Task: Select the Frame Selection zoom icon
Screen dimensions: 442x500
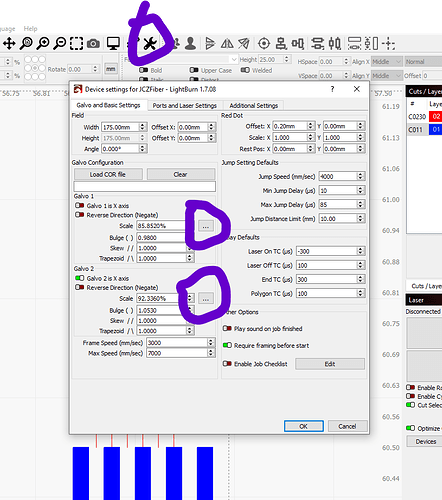Action: 76,43
